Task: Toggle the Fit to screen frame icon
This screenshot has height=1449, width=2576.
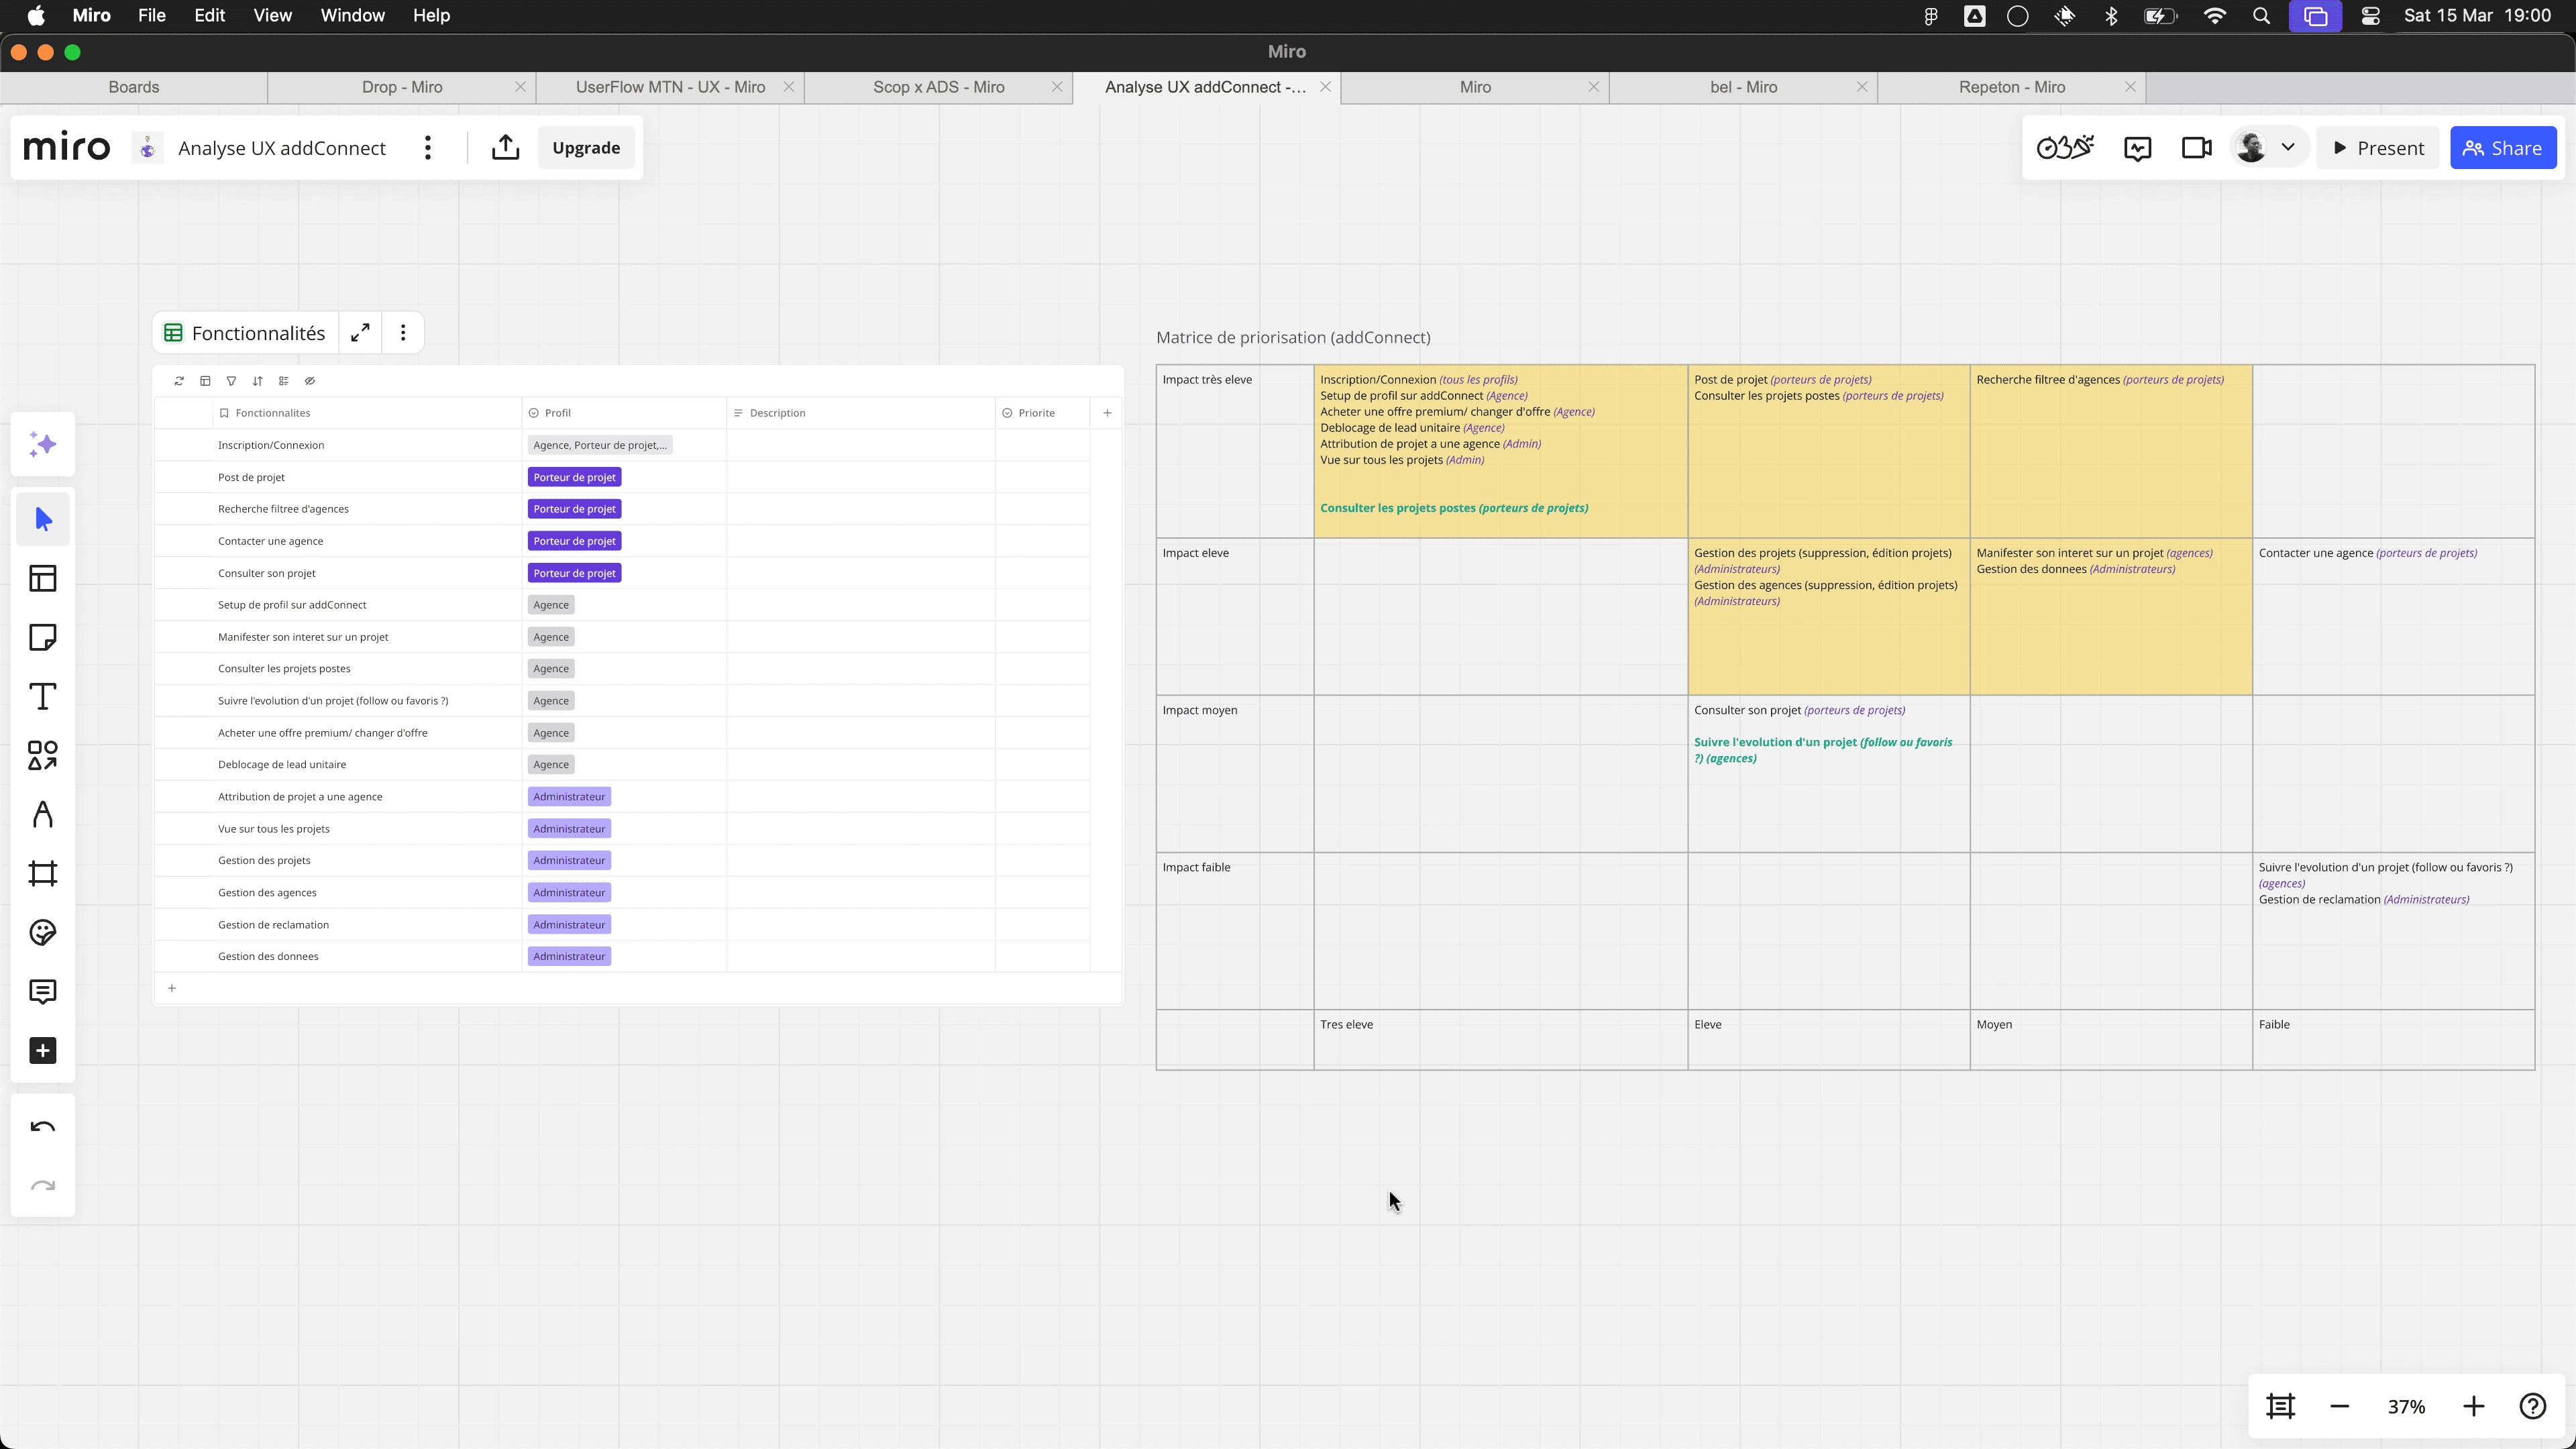Action: pos(2280,1407)
